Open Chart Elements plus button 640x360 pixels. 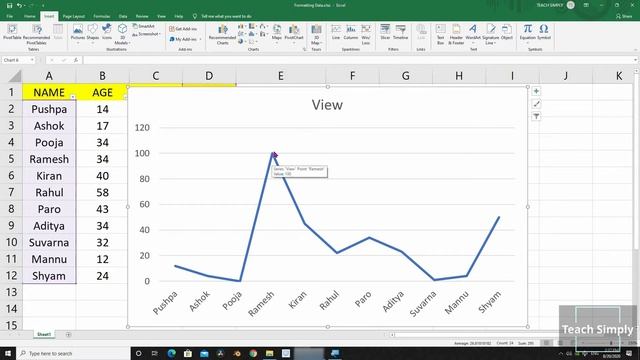[x=536, y=91]
